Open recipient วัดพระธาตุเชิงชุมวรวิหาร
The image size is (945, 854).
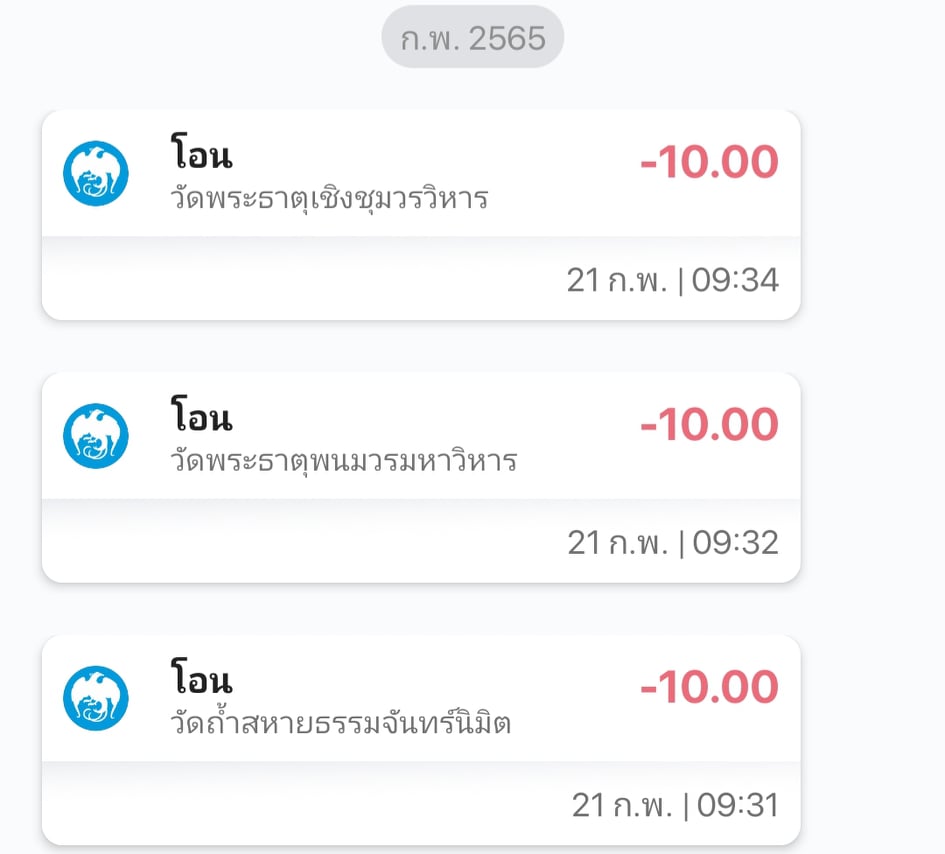click(x=329, y=198)
